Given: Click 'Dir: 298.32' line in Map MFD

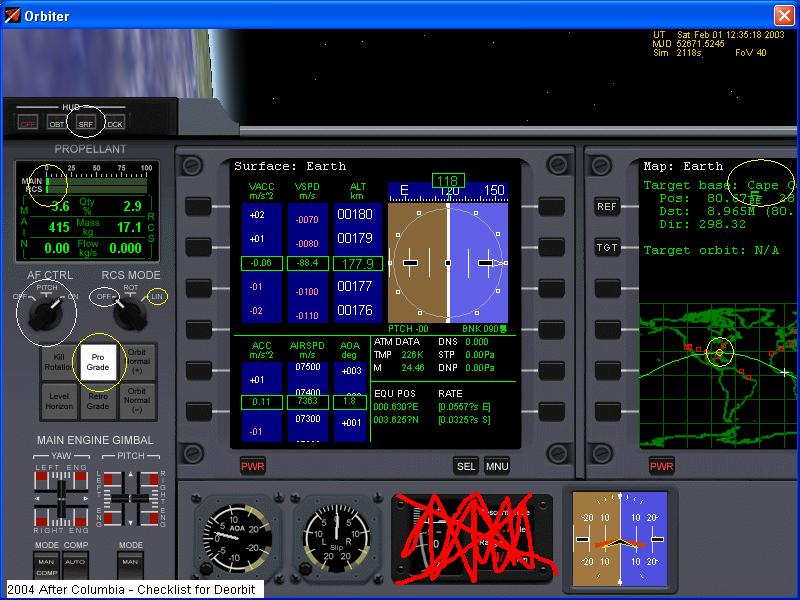Looking at the screenshot, I should pyautogui.click(x=702, y=224).
